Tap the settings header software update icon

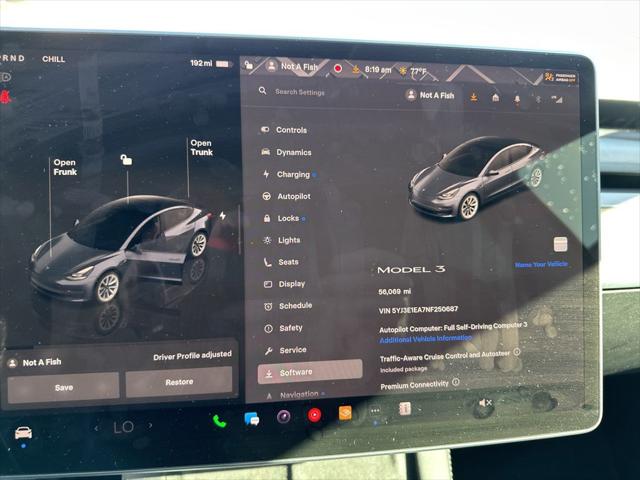pyautogui.click(x=474, y=97)
